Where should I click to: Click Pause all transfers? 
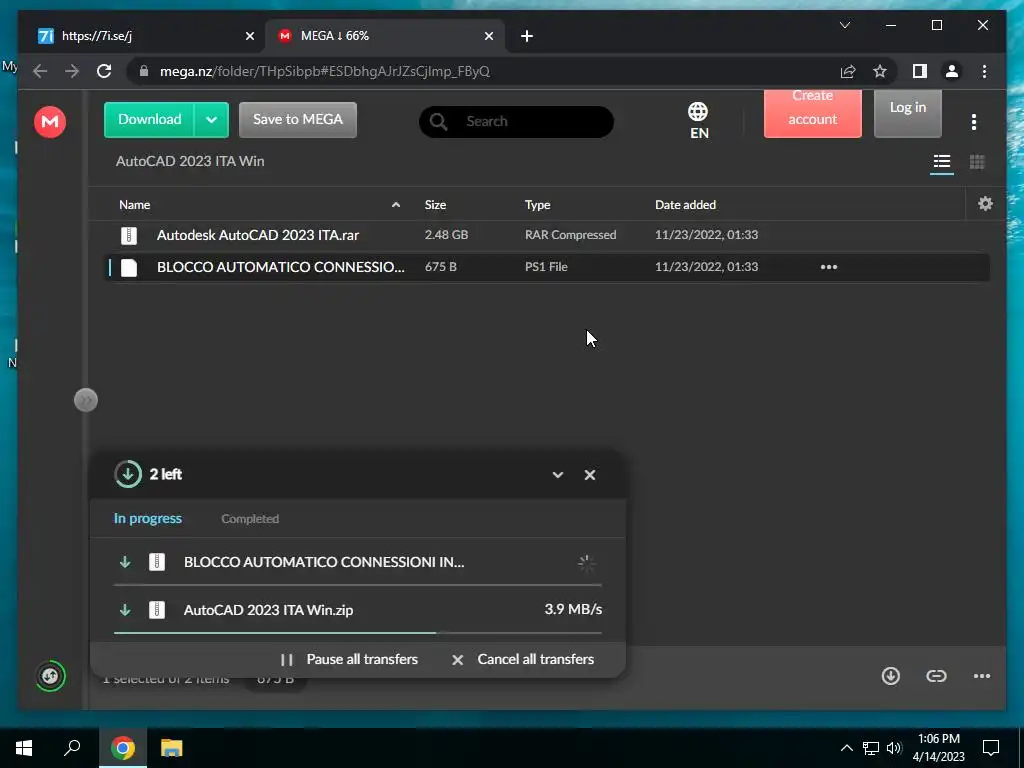click(x=349, y=660)
